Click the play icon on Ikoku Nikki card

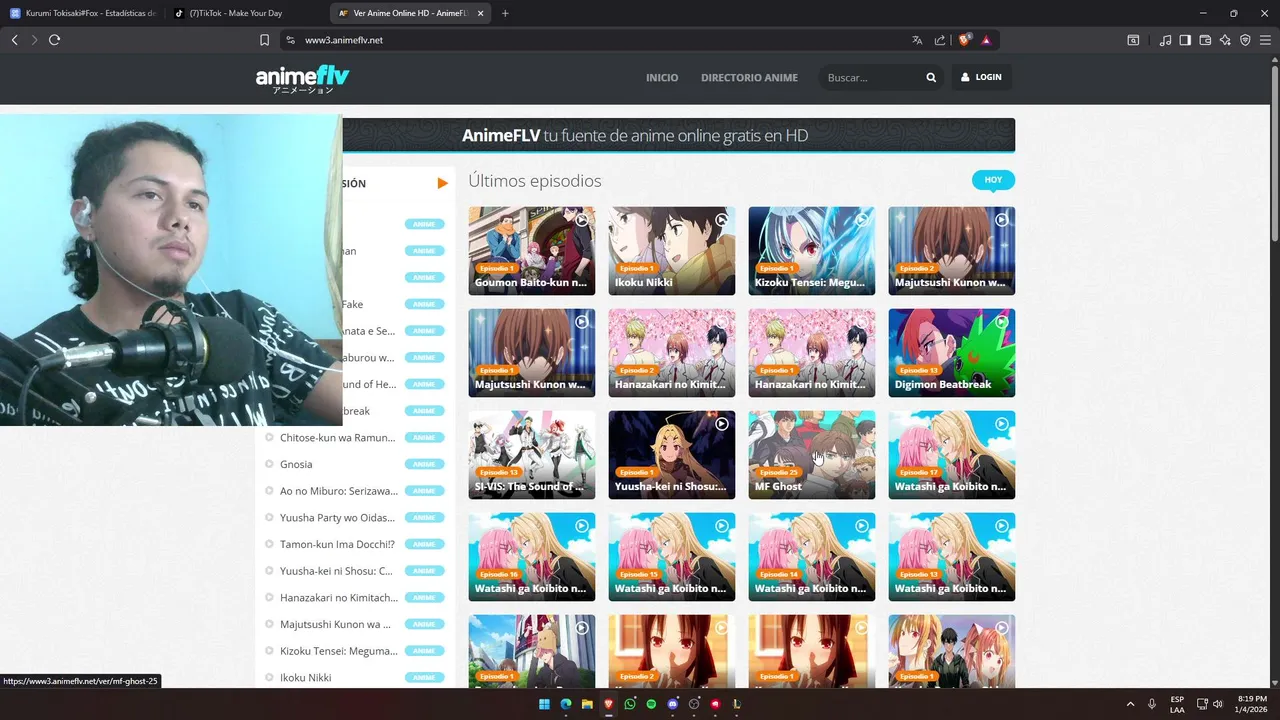point(721,220)
